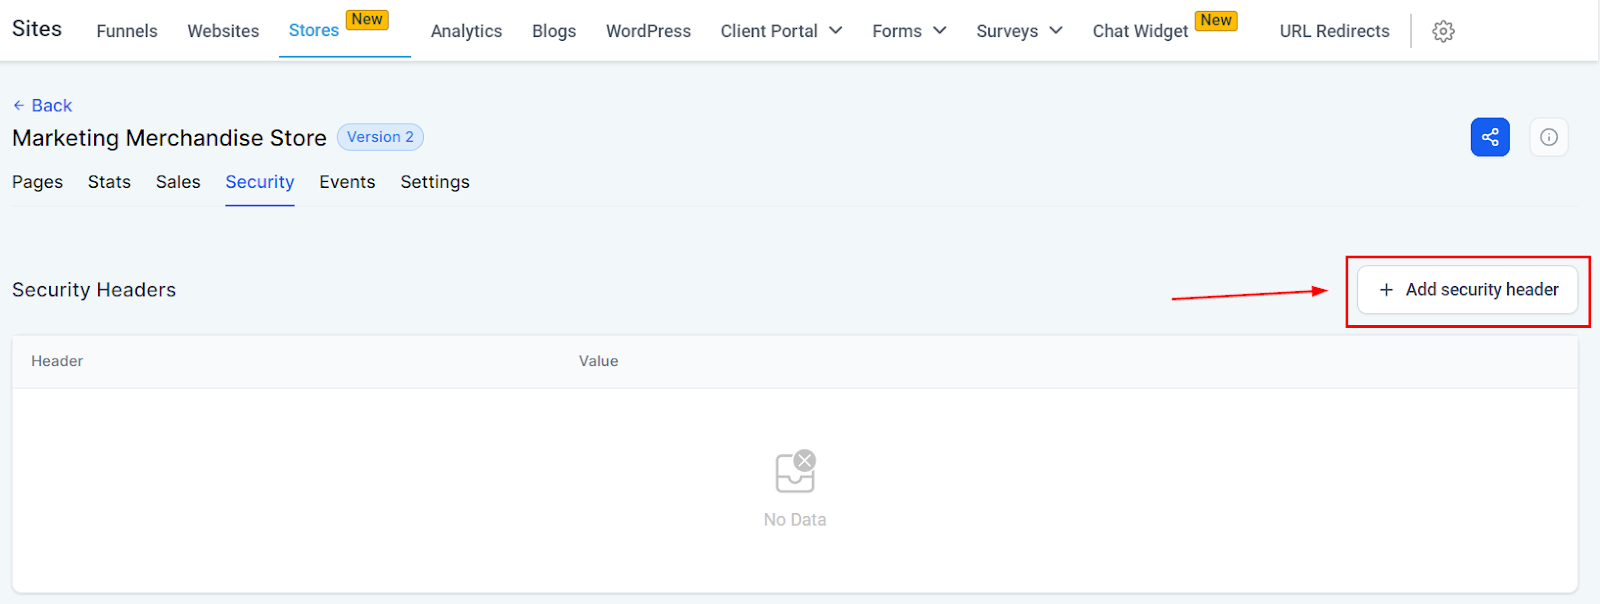This screenshot has width=1600, height=604.
Task: Open Chat Widget section
Action: click(x=1140, y=31)
